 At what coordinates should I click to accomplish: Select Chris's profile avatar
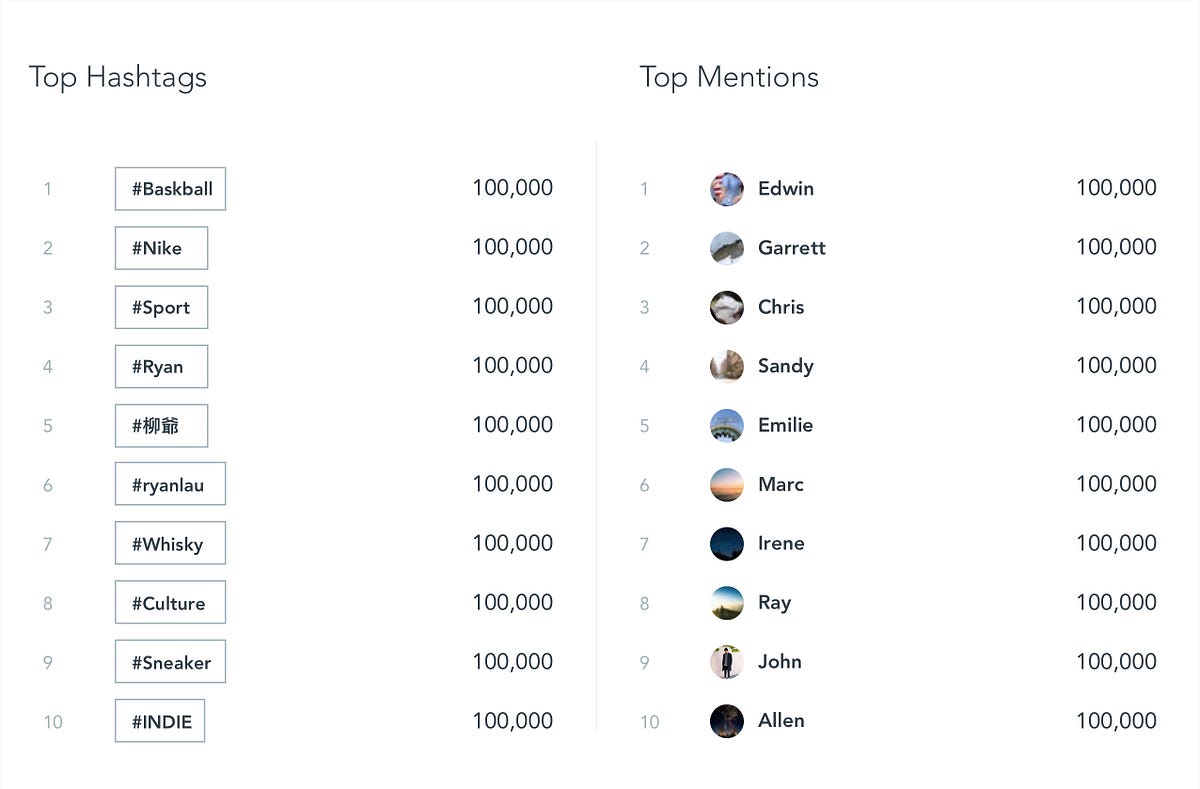[727, 307]
